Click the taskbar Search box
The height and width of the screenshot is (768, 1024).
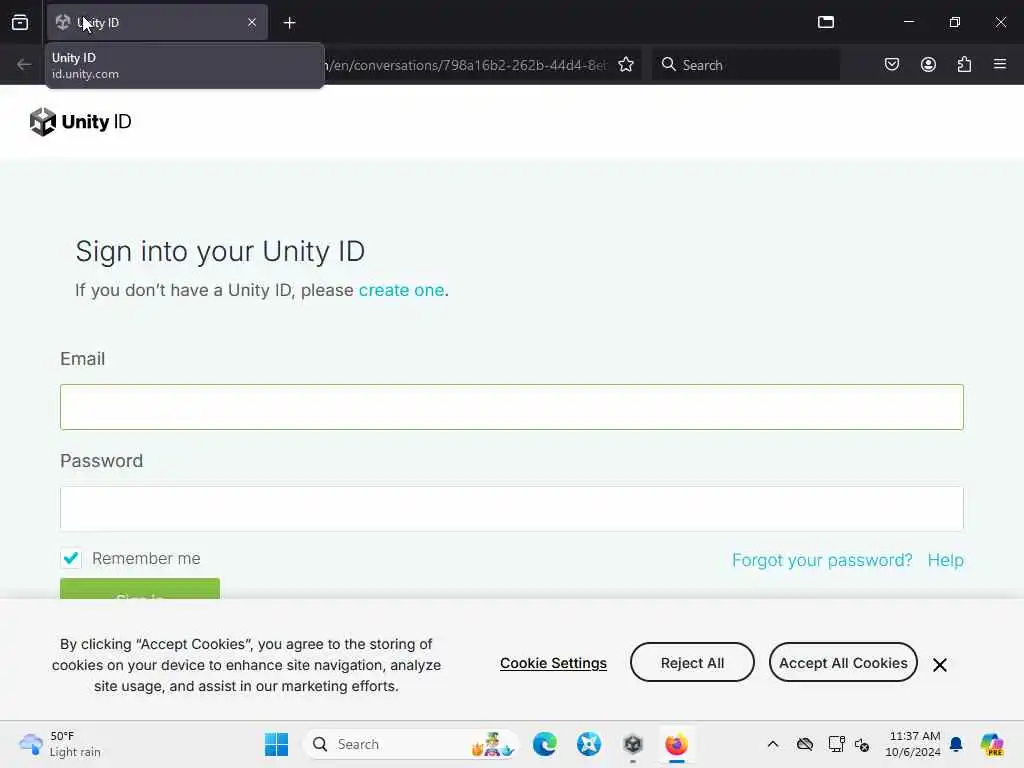[x=411, y=744]
